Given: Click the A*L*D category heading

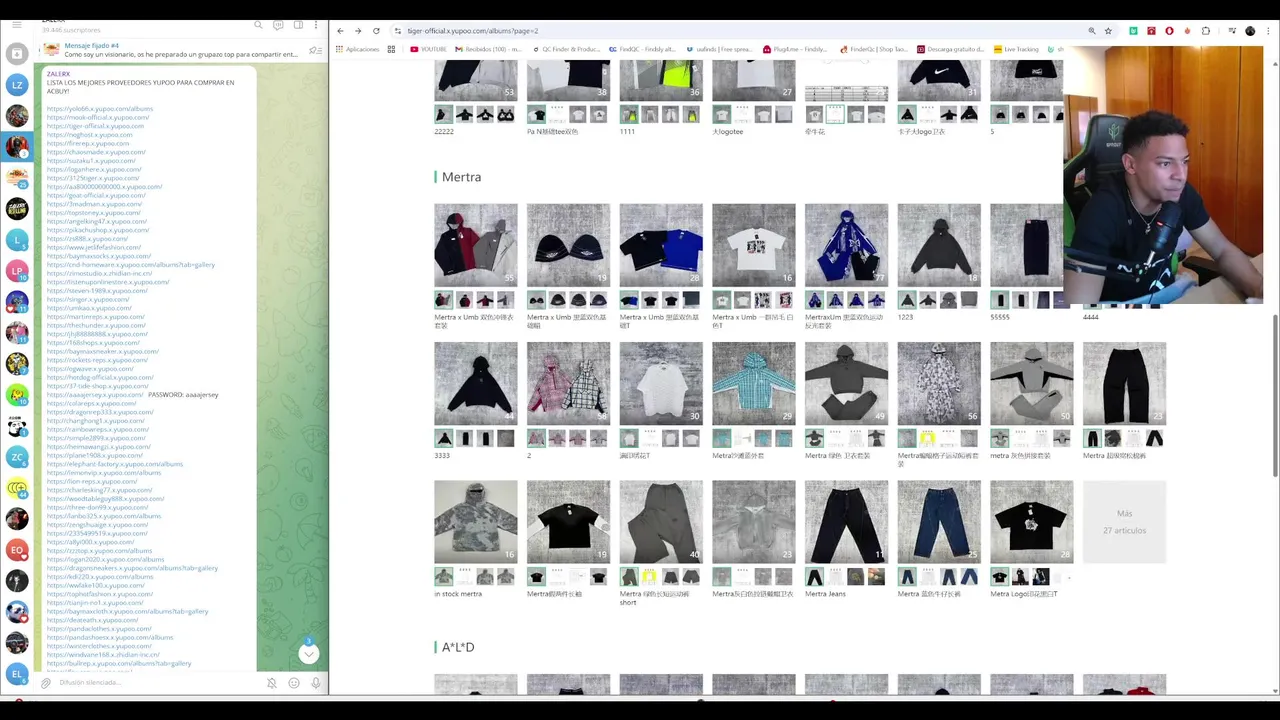Looking at the screenshot, I should coord(458,647).
